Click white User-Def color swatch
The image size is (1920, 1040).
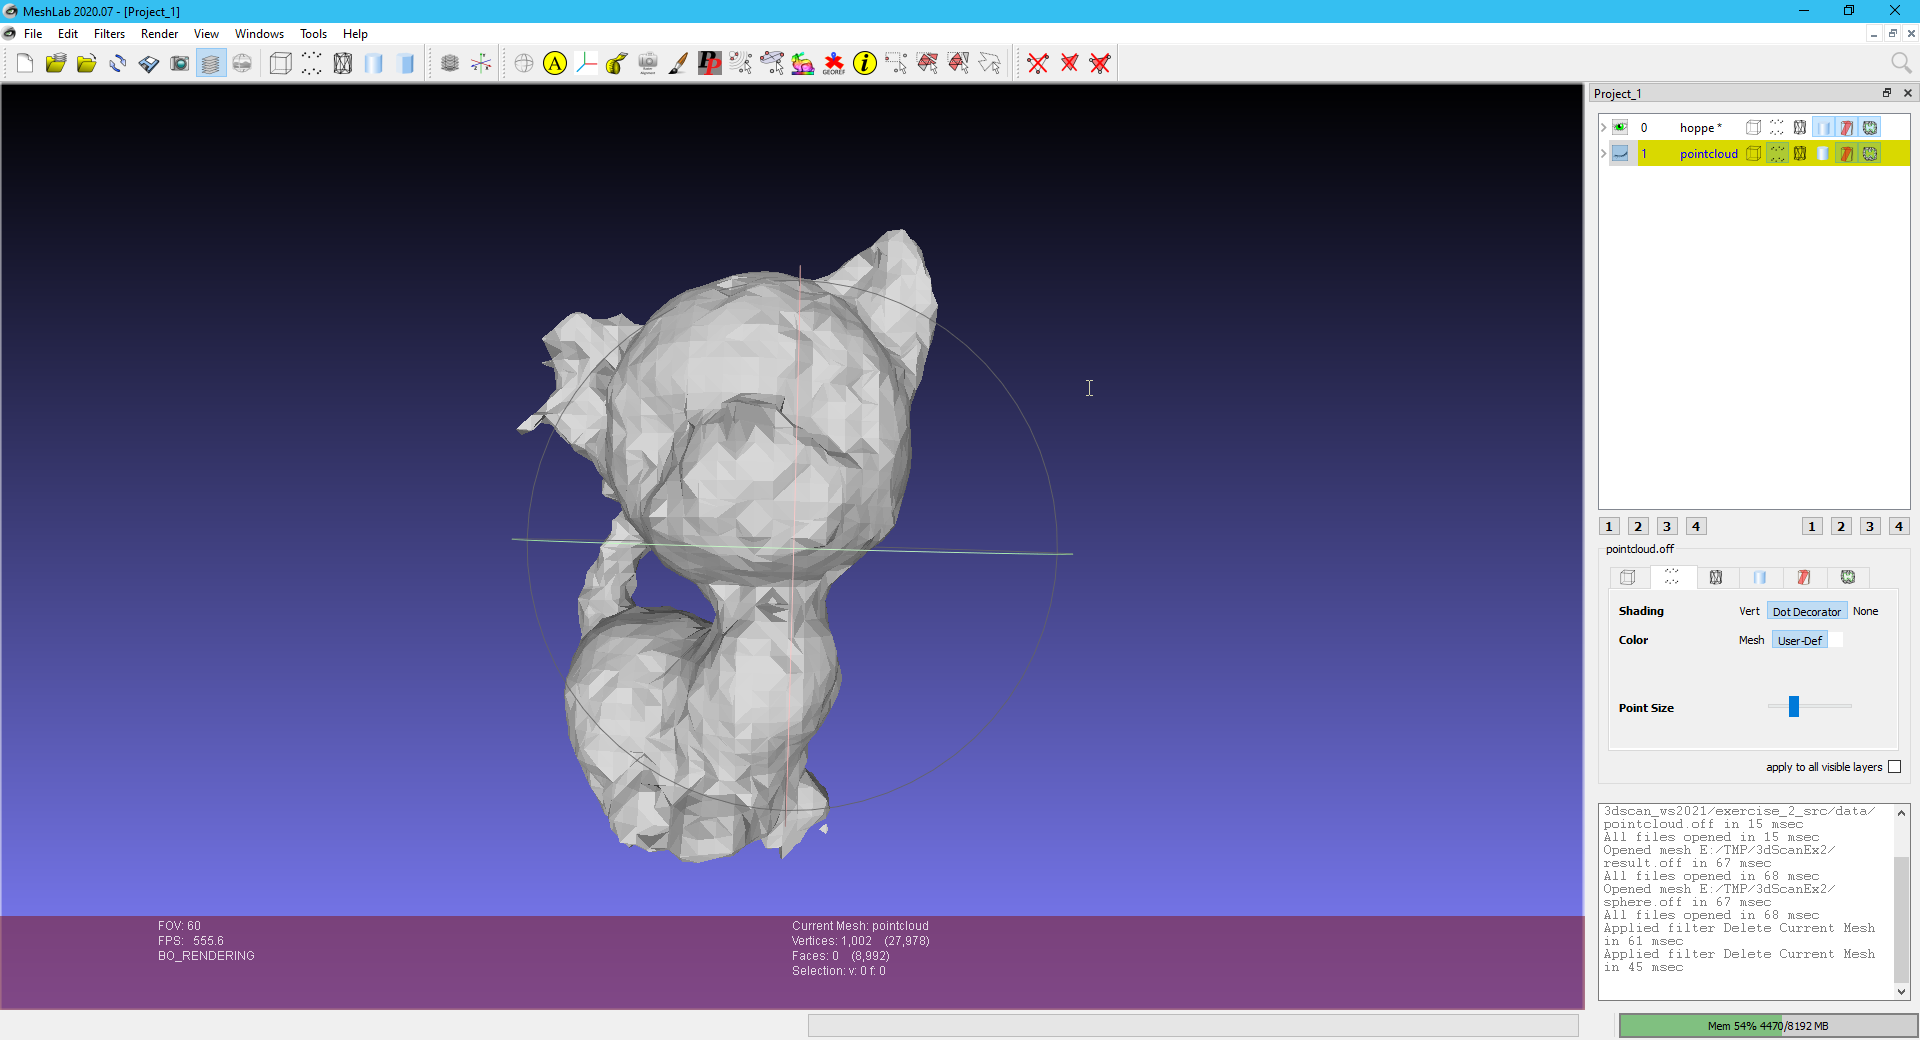pyautogui.click(x=1836, y=641)
